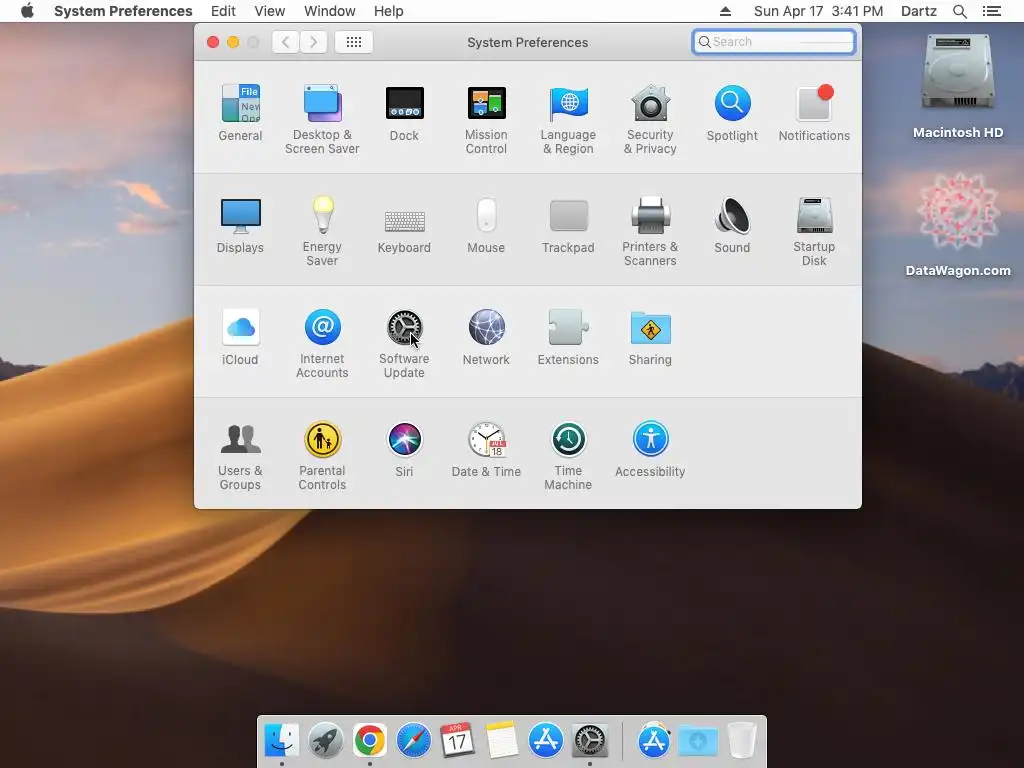
Task: Open Notification Center from menu bar
Action: (991, 11)
